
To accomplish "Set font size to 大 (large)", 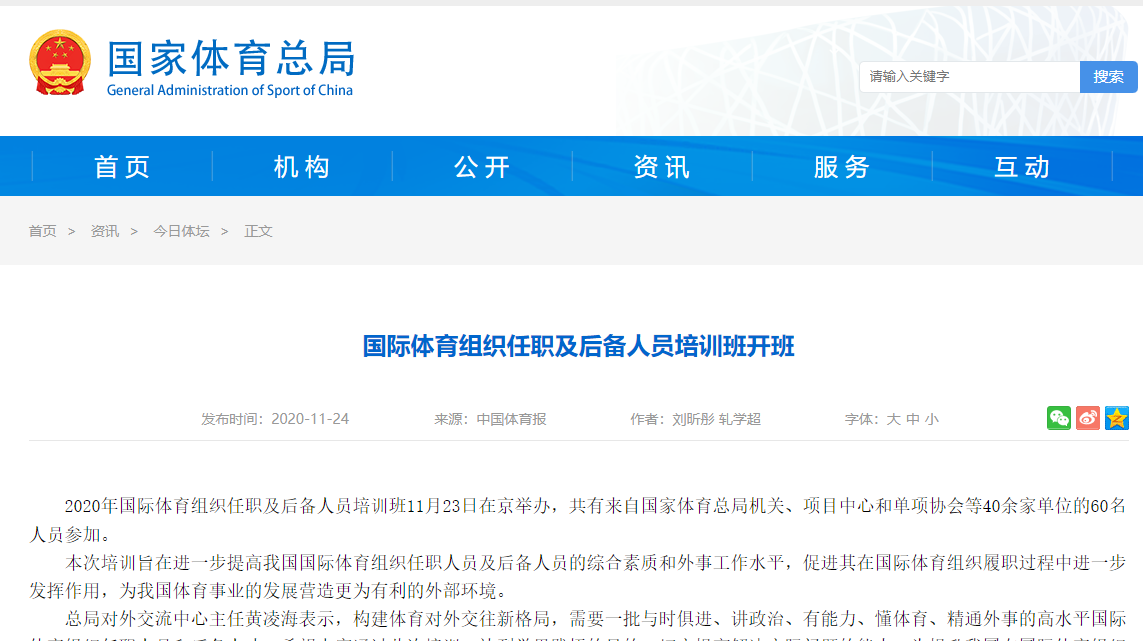I will (x=893, y=419).
